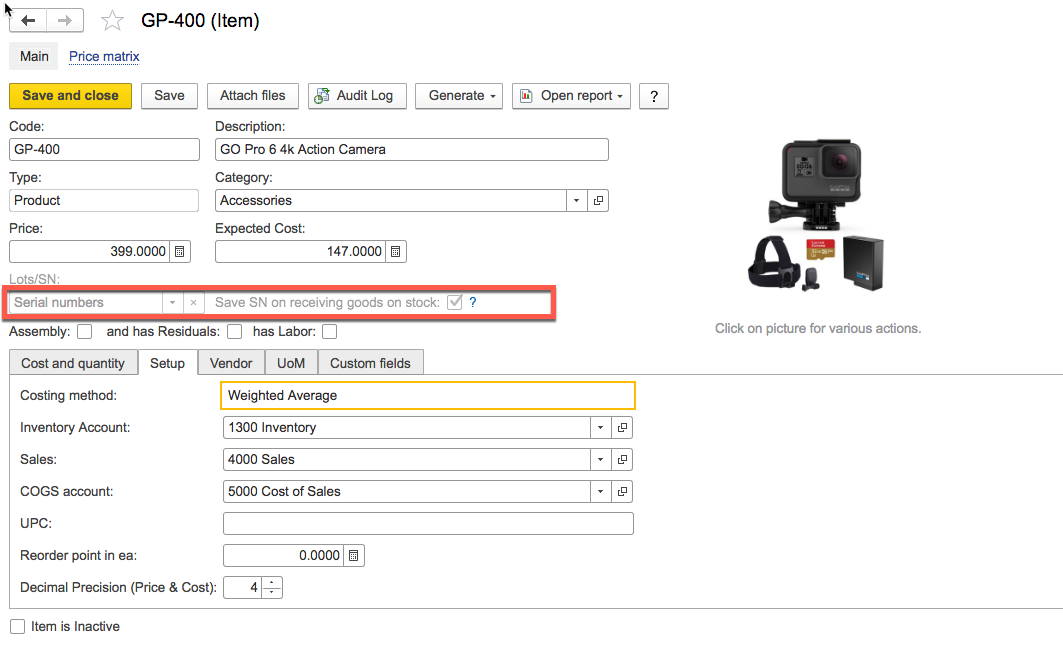Screen dimensions: 1063x653
Task: Click the Type field Product
Action: [x=104, y=201]
